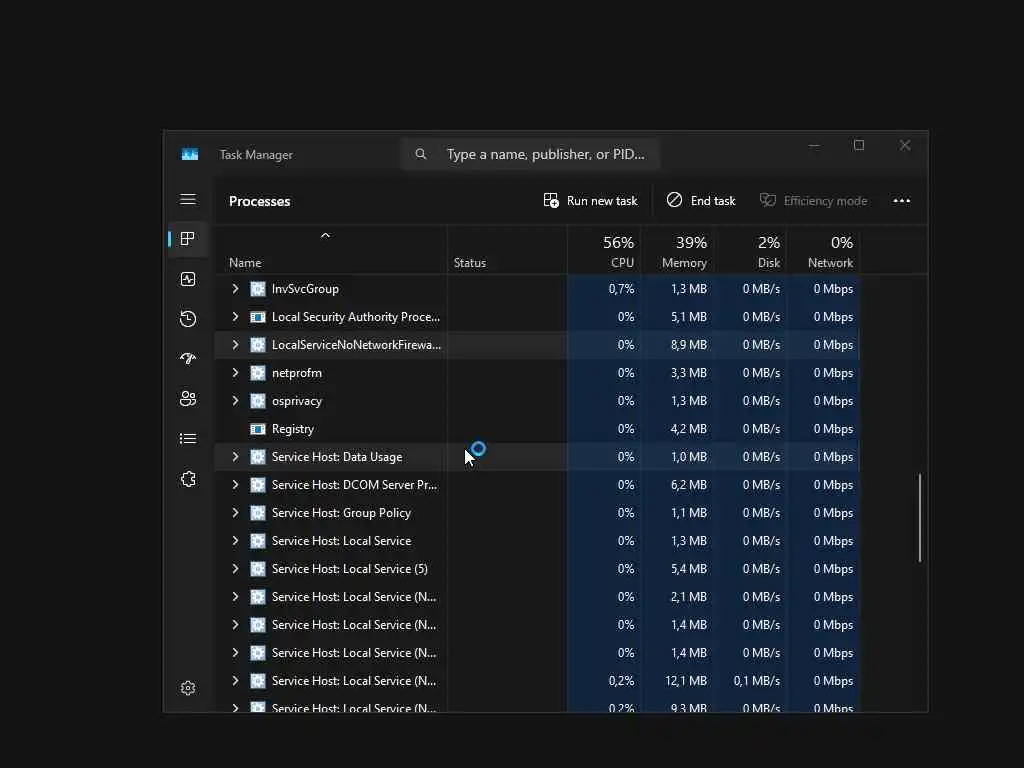Image resolution: width=1024 pixels, height=768 pixels.
Task: Click the Run new task button
Action: pos(590,200)
